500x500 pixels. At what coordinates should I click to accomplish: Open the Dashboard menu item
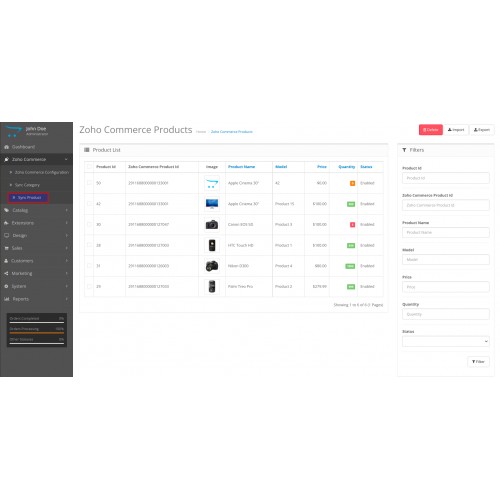[x=36, y=147]
